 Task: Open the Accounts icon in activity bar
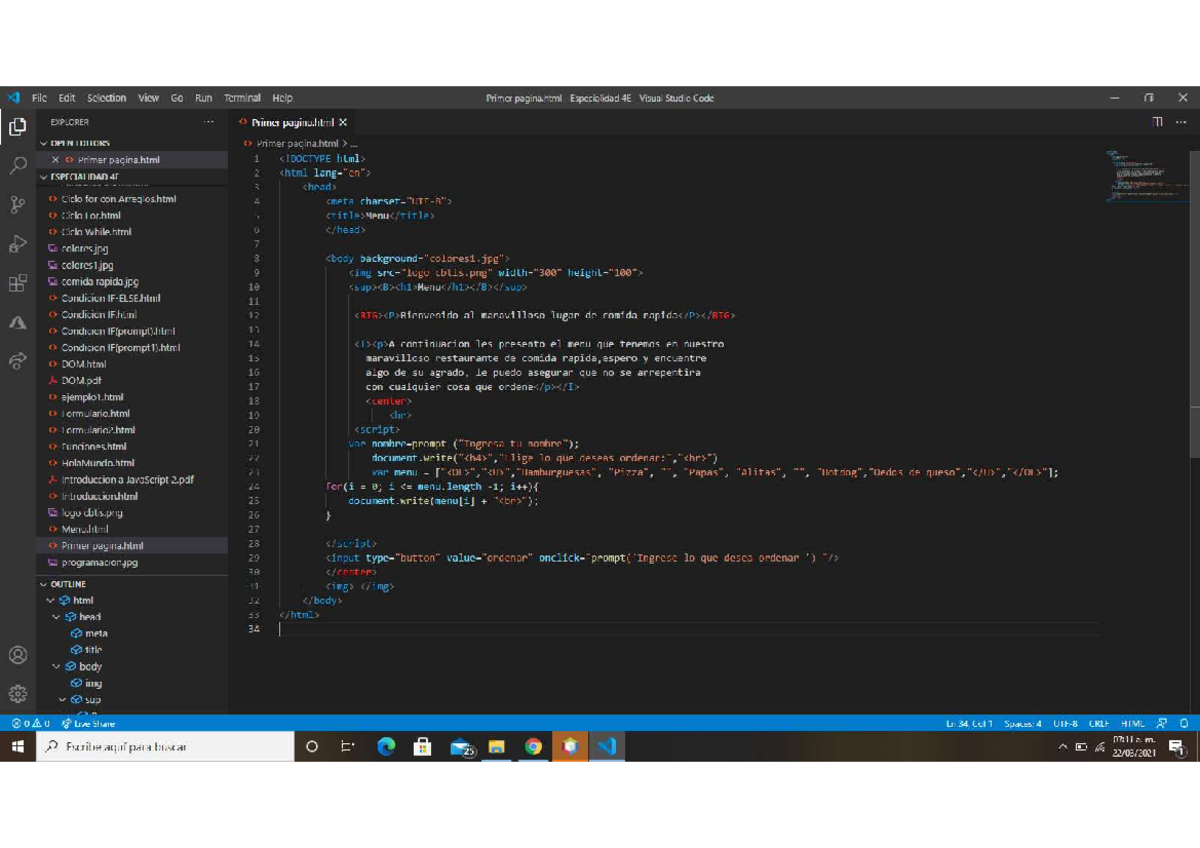click(17, 656)
